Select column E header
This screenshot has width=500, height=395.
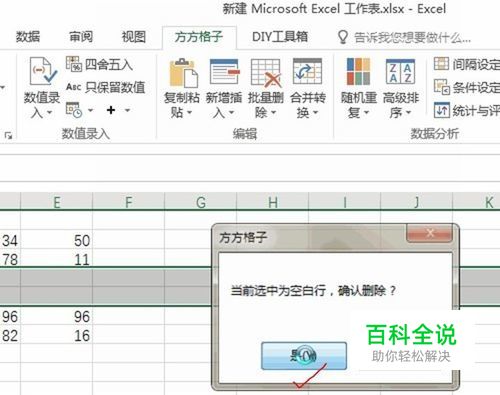(57, 202)
